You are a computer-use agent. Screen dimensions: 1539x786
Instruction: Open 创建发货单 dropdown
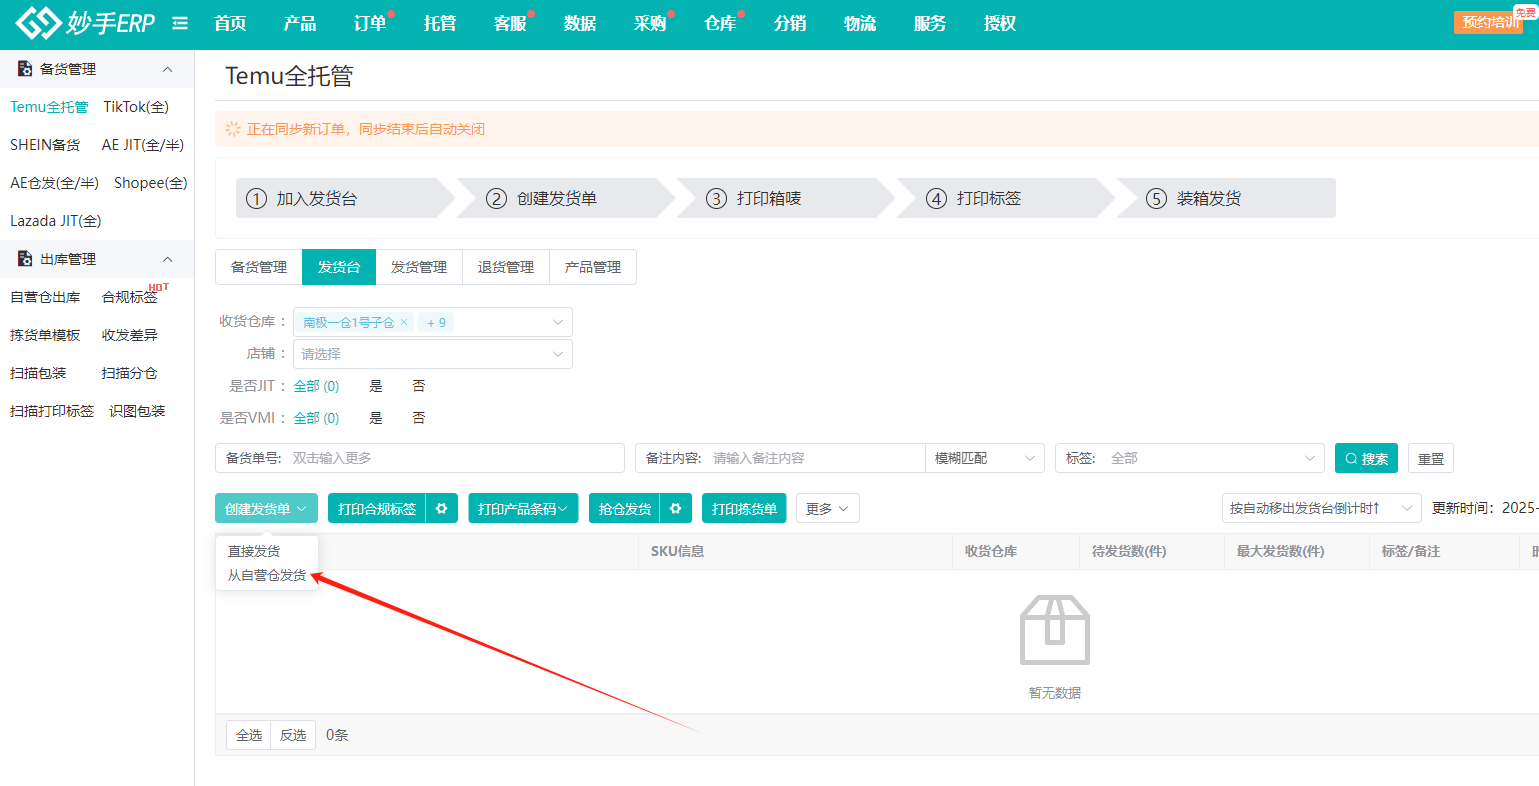[266, 508]
